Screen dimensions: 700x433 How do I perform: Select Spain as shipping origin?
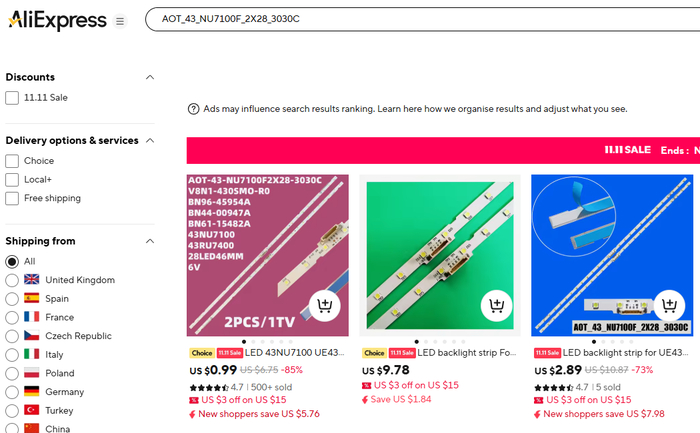click(12, 299)
